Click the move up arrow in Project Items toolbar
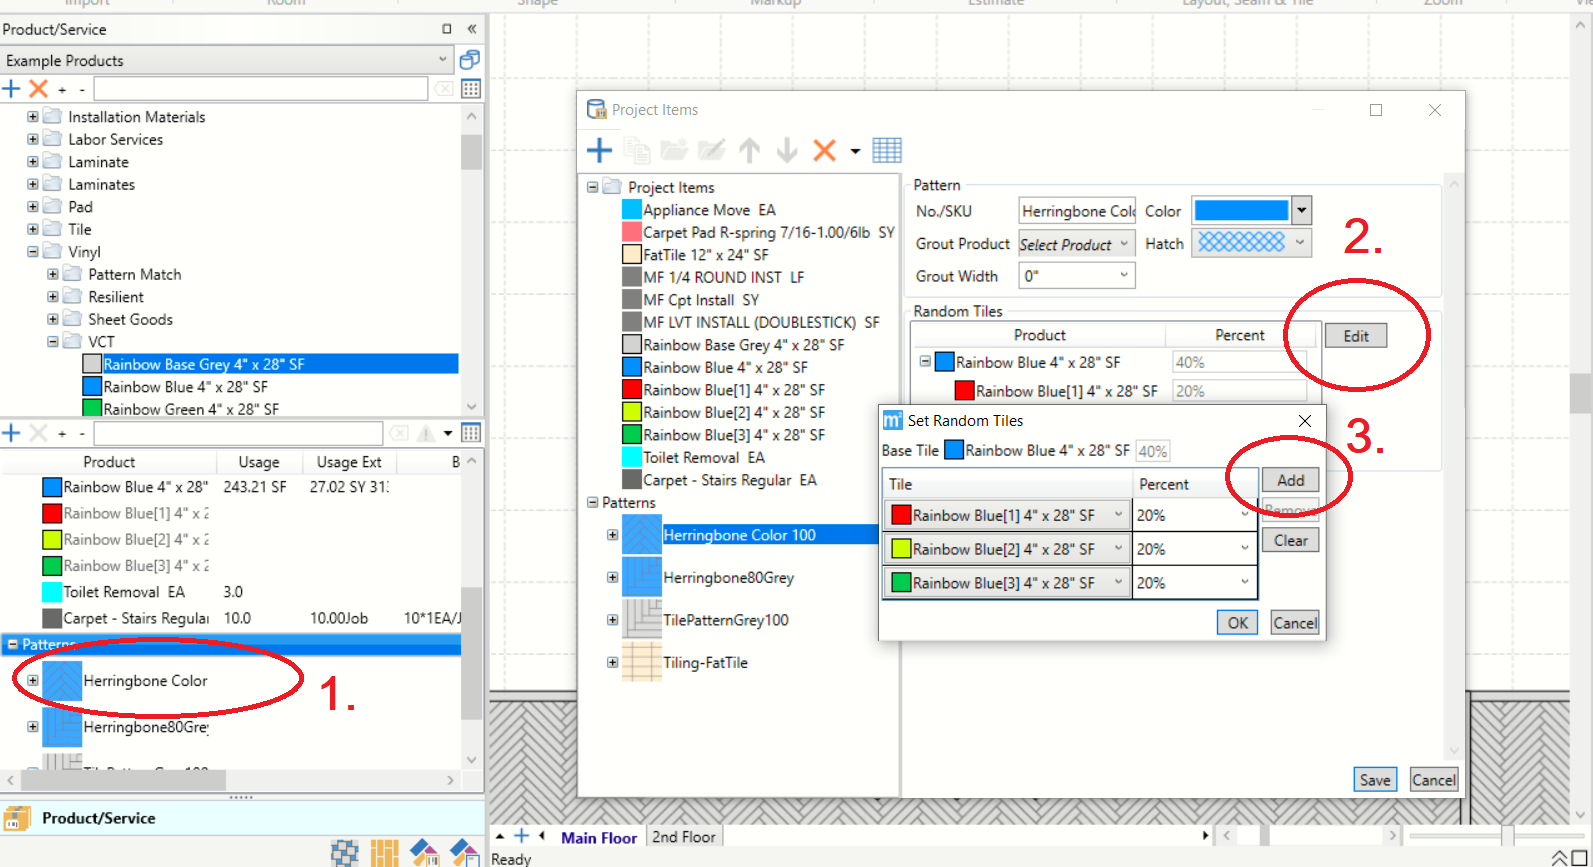This screenshot has width=1593, height=867. 749,151
